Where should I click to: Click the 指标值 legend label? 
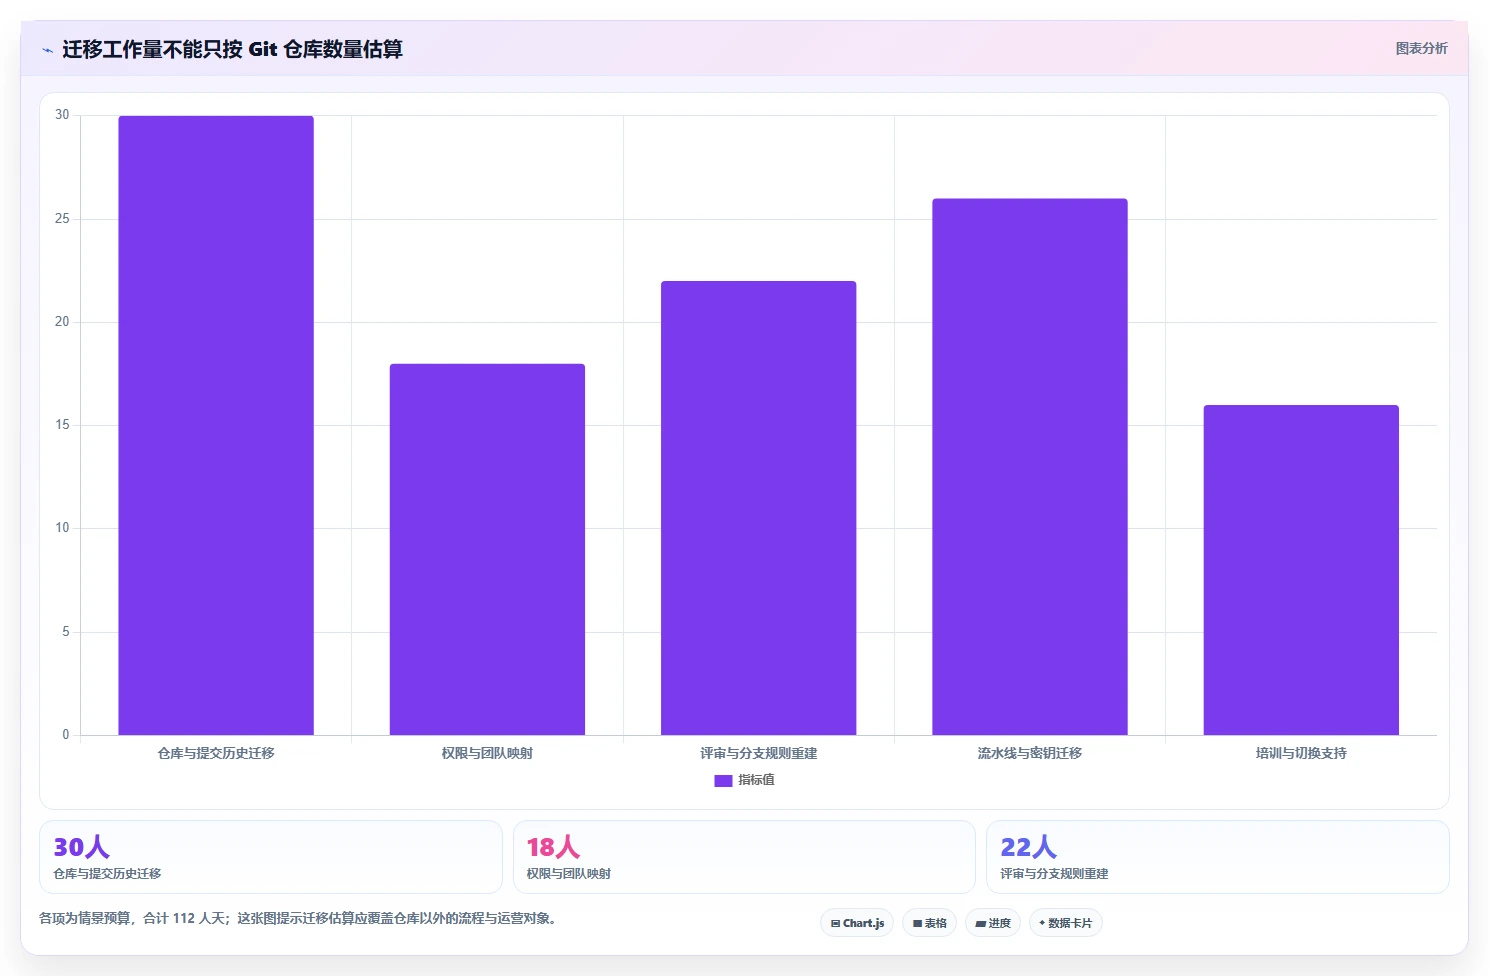(x=756, y=780)
